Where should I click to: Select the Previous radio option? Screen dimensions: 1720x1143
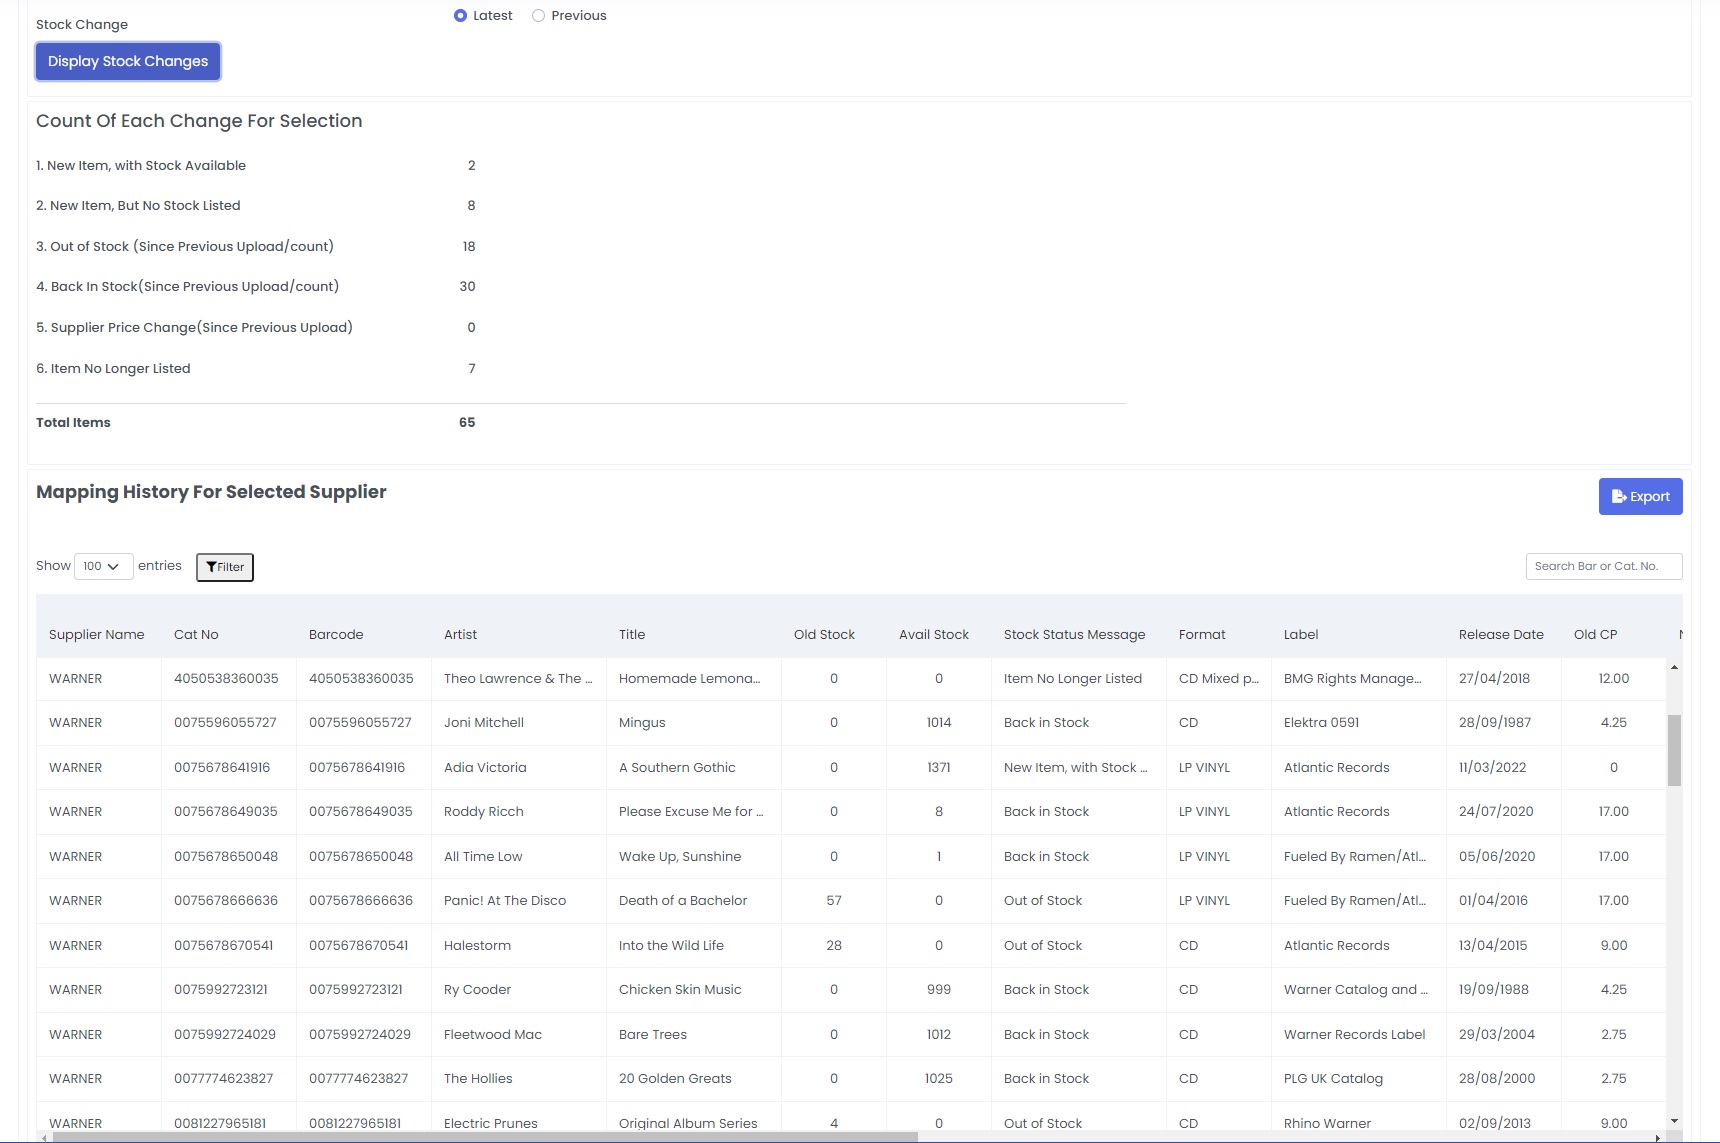539,16
